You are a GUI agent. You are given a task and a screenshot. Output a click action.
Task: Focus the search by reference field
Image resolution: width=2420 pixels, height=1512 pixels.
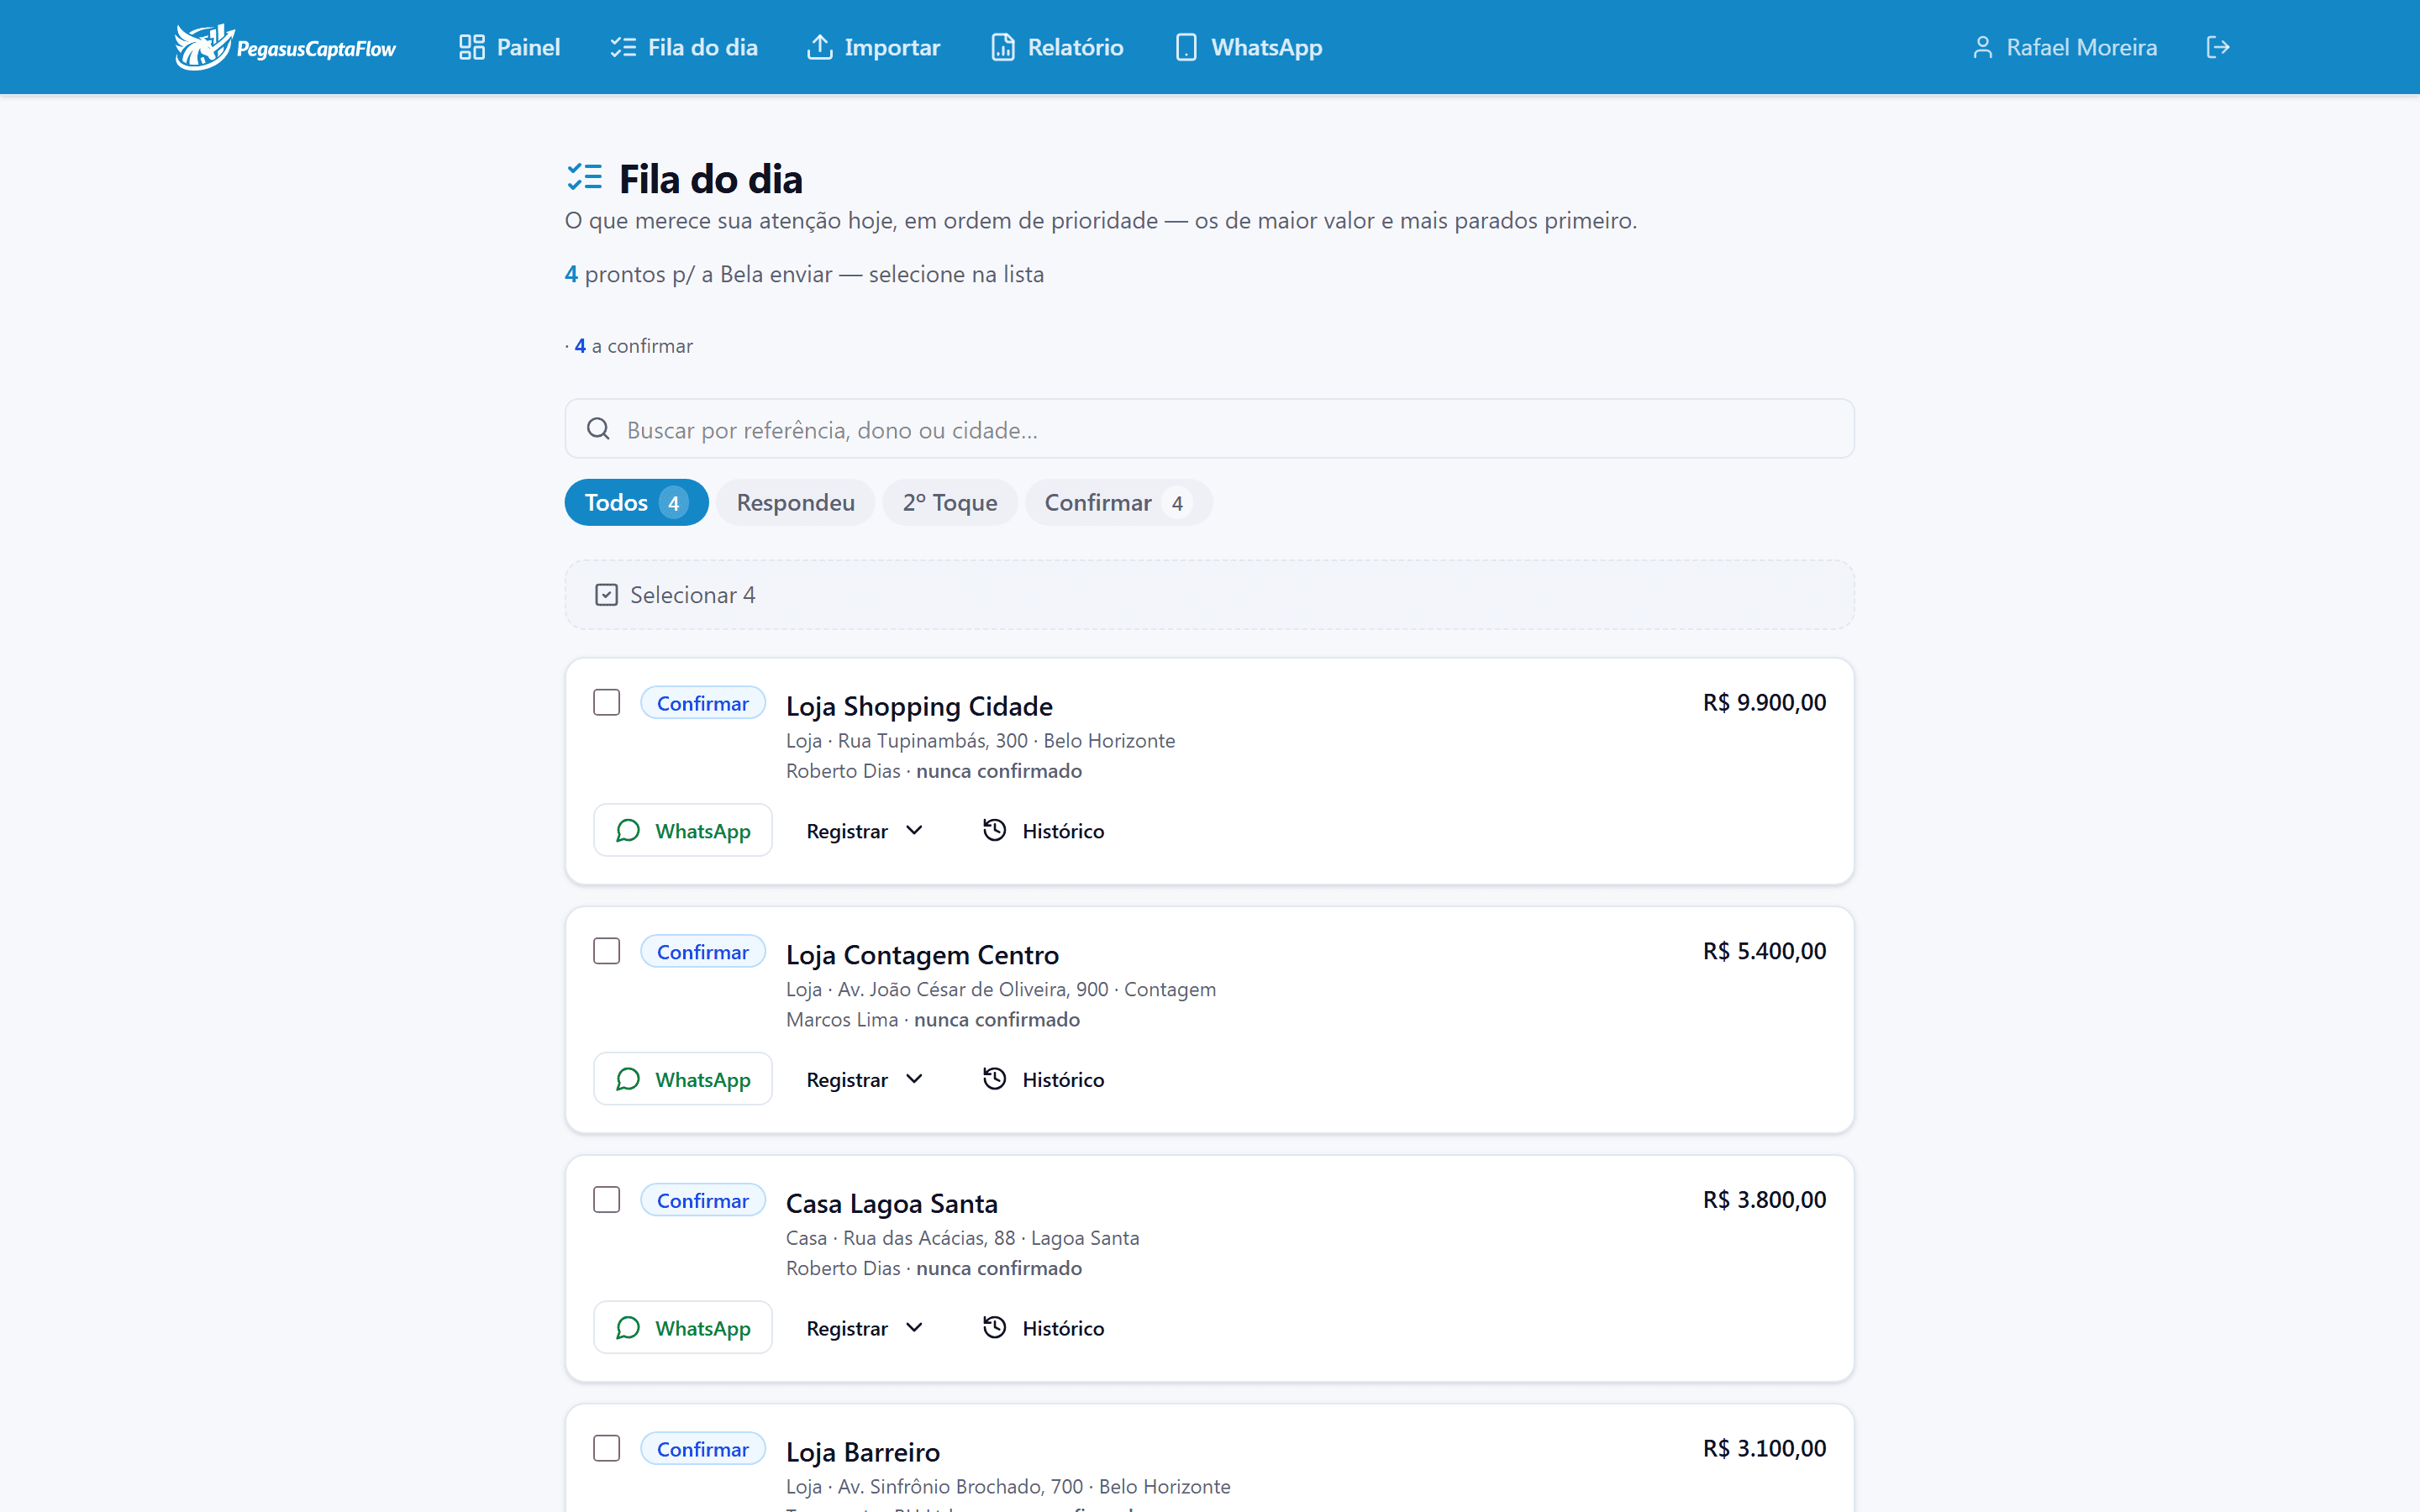tap(1209, 429)
